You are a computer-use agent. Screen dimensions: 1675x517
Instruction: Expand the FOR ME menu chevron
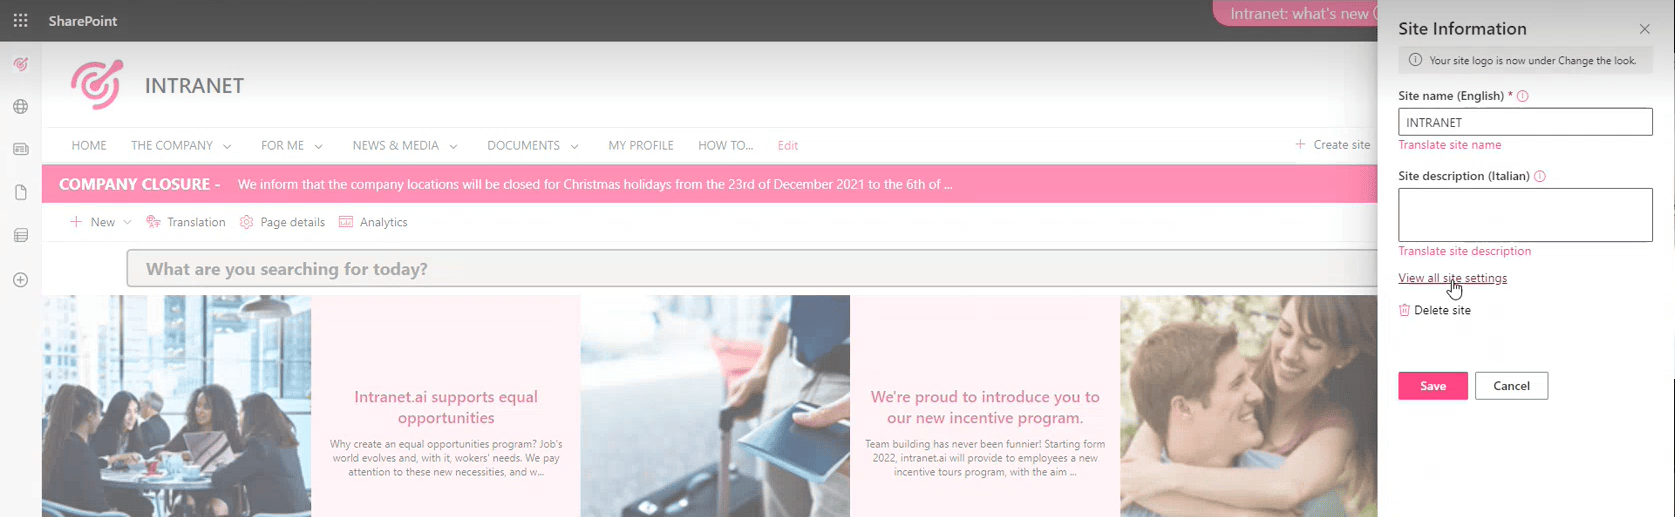pos(318,146)
